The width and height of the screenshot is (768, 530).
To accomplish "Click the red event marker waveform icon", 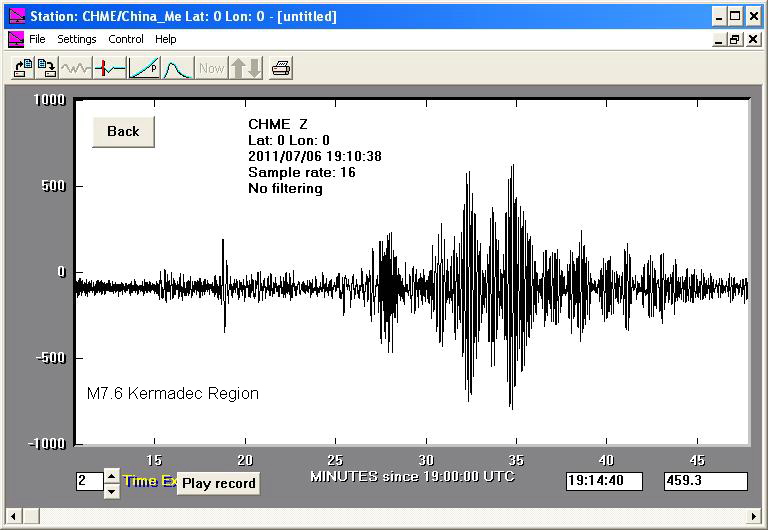I will (109, 68).
